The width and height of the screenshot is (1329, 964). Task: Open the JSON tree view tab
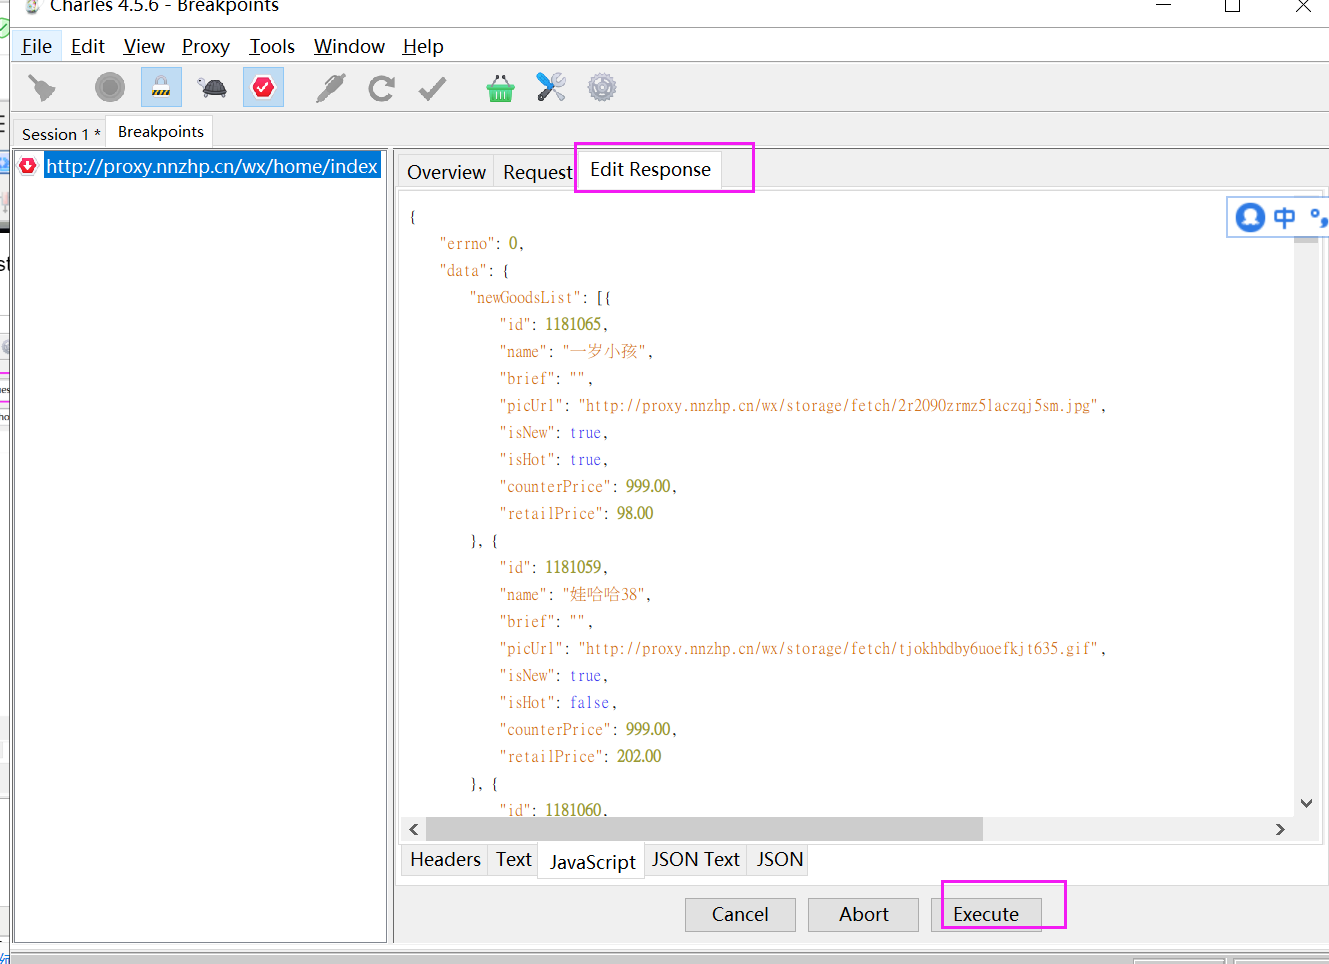pyautogui.click(x=780, y=860)
